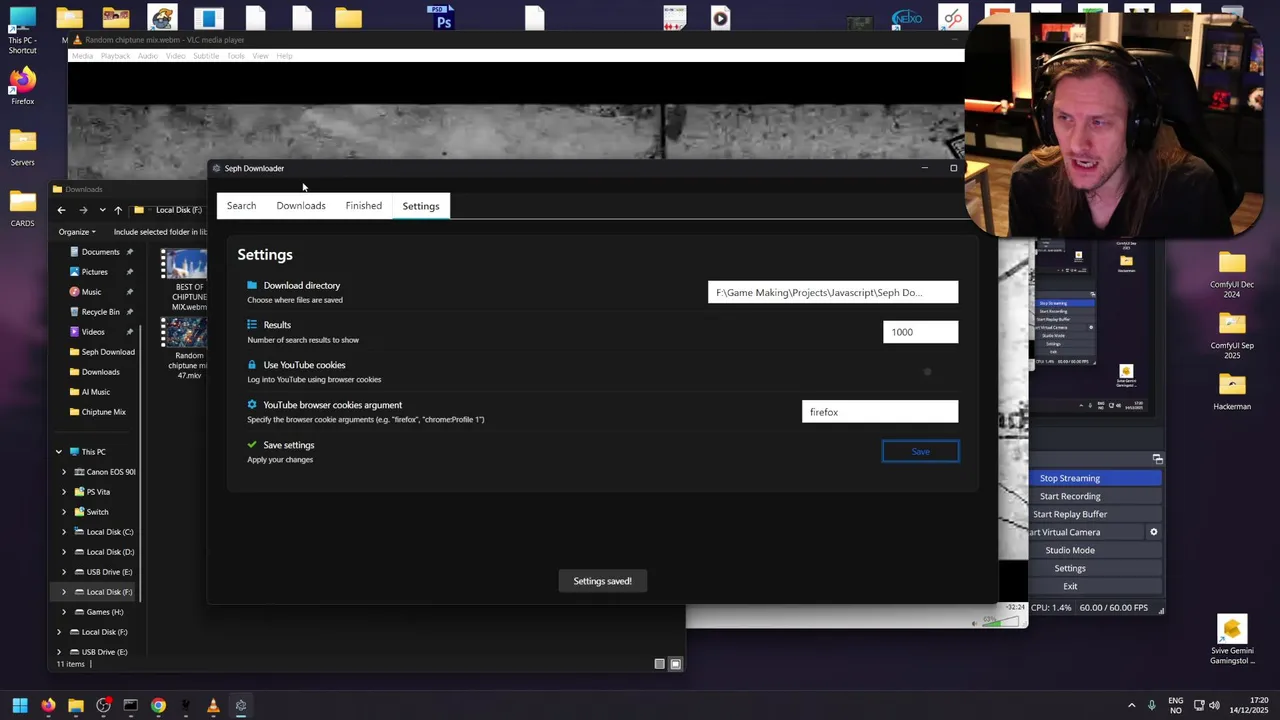Select the BEST OF CHIPTUNE MIX.webm thumbnail
This screenshot has width=1280, height=720.
186,264
